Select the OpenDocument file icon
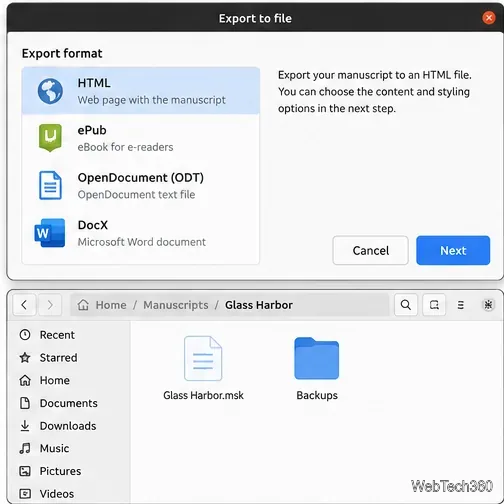This screenshot has width=504, height=504. (x=50, y=185)
